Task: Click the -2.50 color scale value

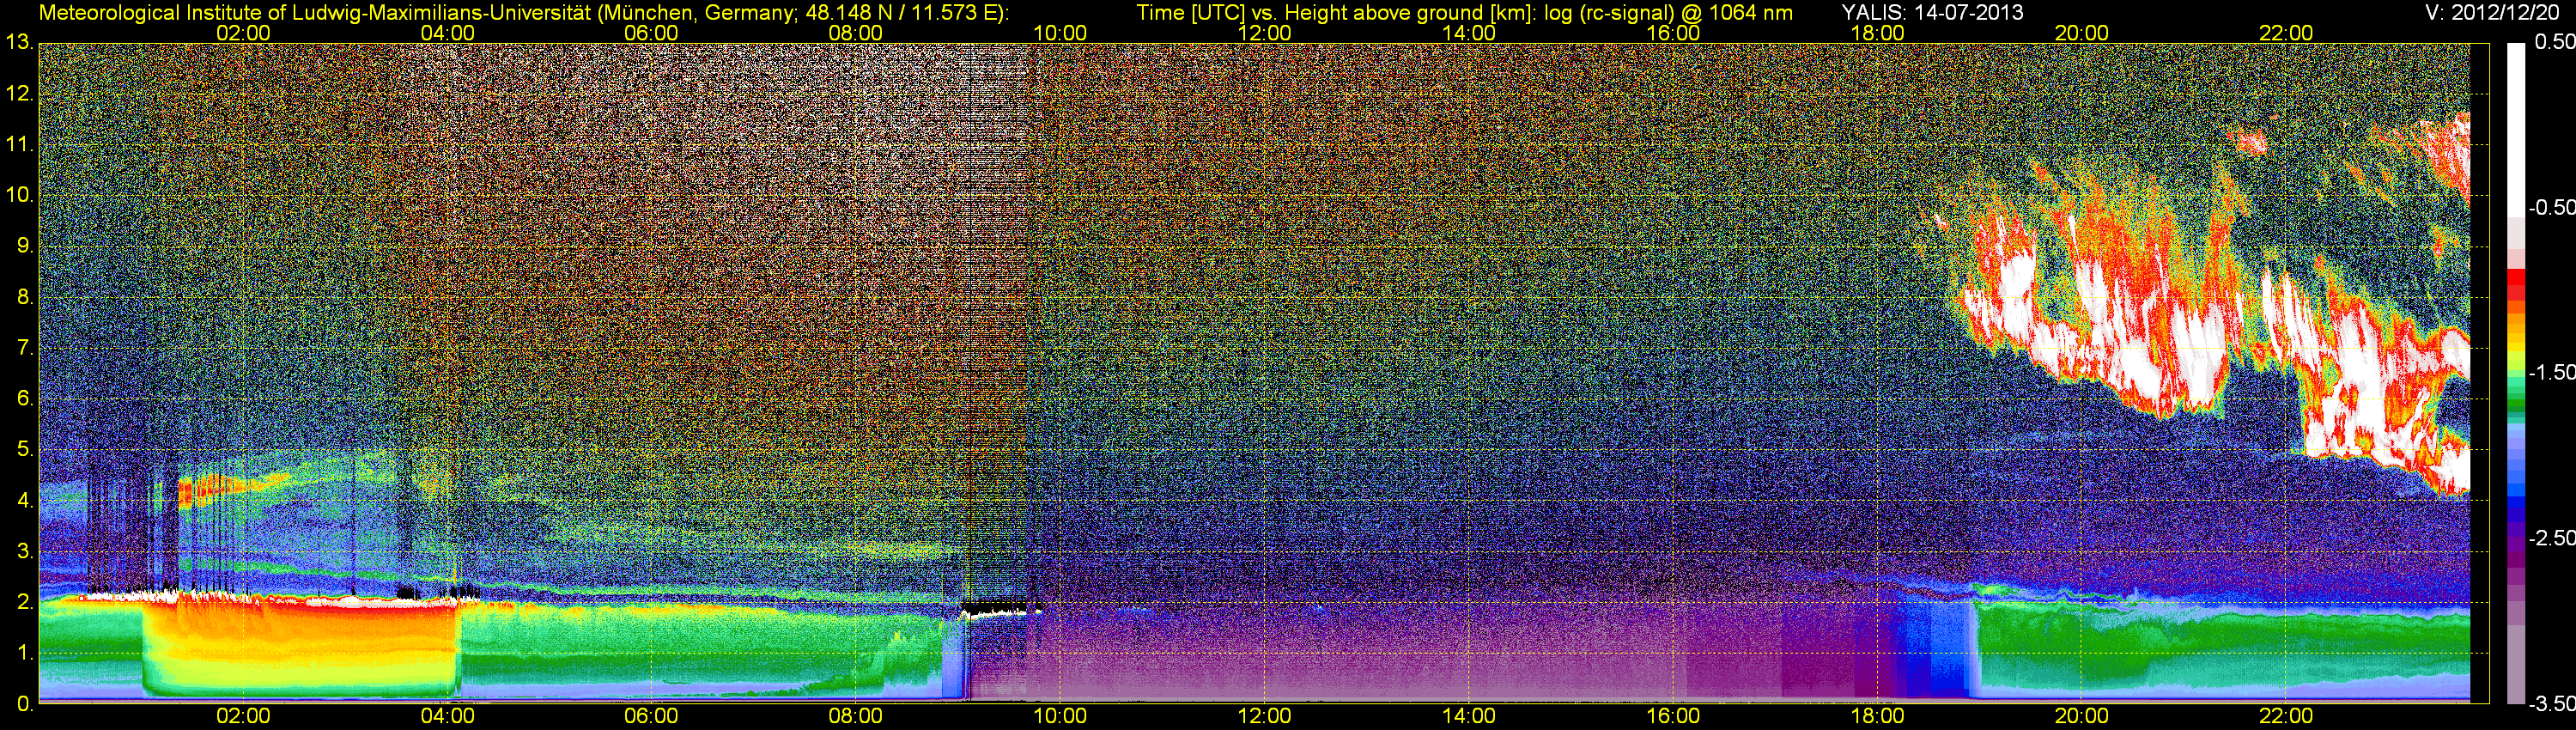Action: point(2551,537)
